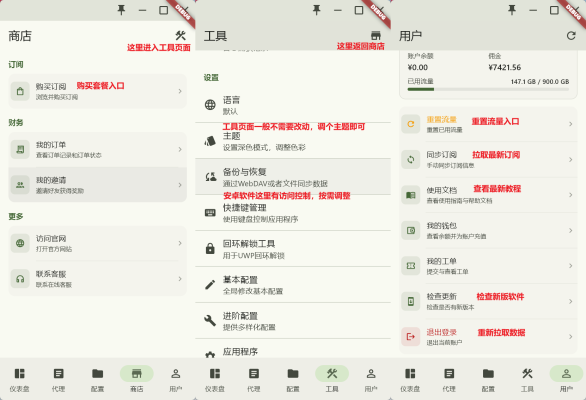Click the palette icon next to 主题
Screen dimensions: 586x400
210,141
